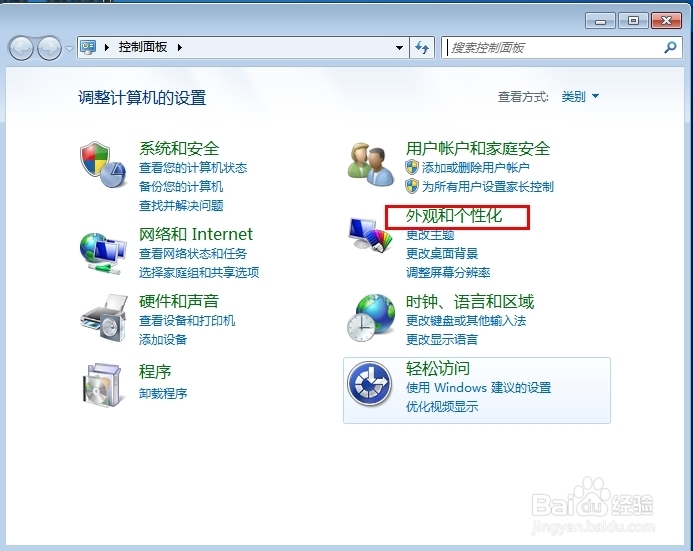Open Hardware and Sound printer icon
693x551 pixels.
pyautogui.click(x=104, y=318)
